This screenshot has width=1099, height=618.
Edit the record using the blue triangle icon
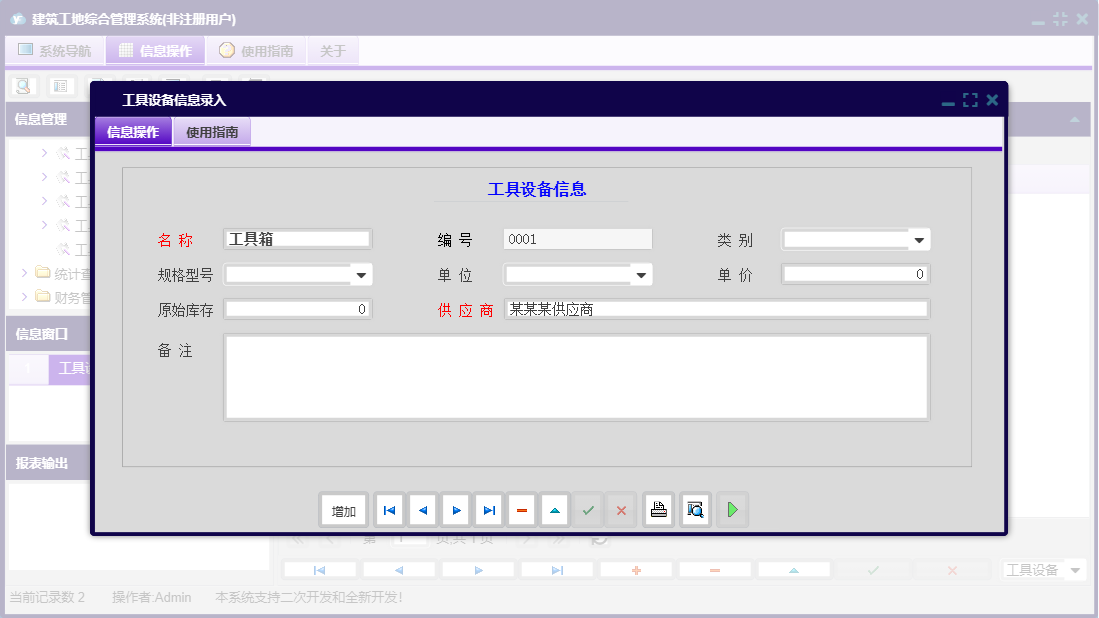click(x=554, y=509)
